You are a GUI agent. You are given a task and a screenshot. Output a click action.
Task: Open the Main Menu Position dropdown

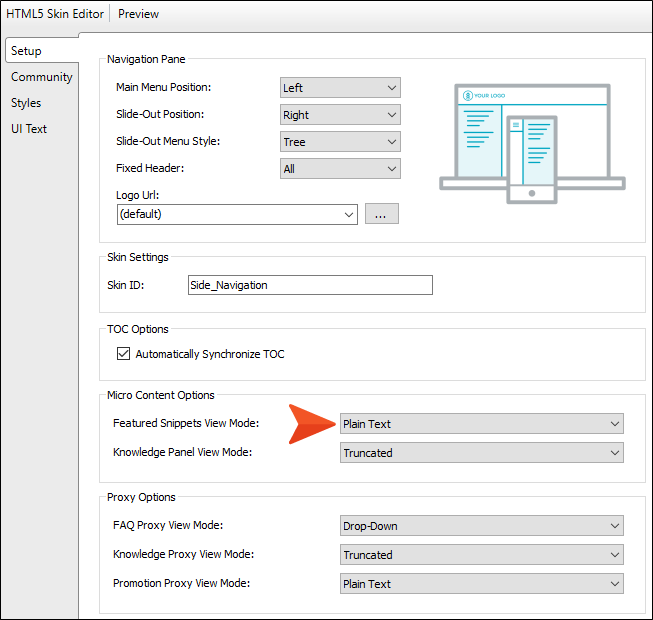340,88
